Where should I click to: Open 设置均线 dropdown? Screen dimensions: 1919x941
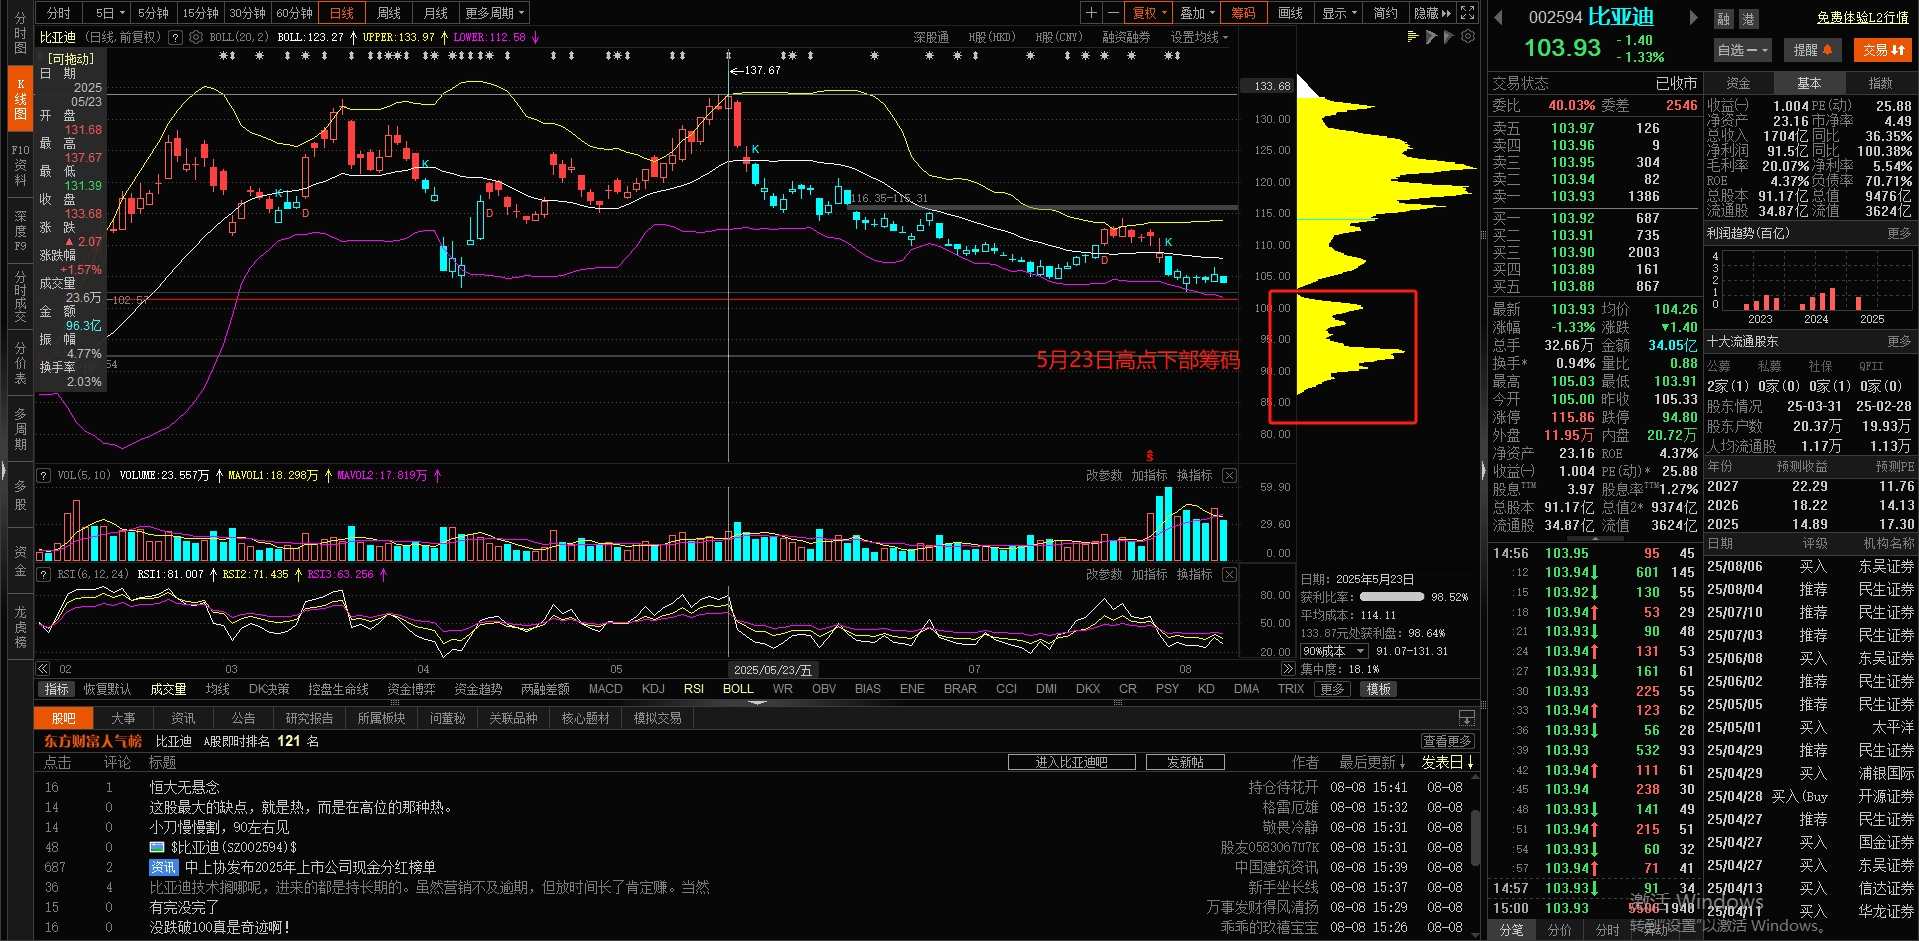(1199, 37)
